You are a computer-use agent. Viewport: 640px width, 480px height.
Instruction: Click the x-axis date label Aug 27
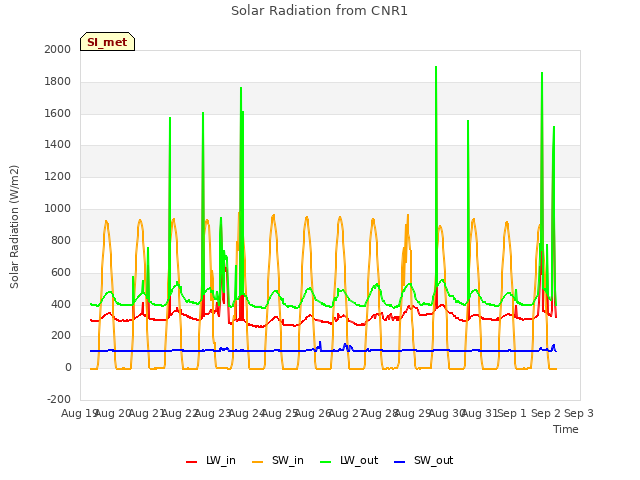346,413
